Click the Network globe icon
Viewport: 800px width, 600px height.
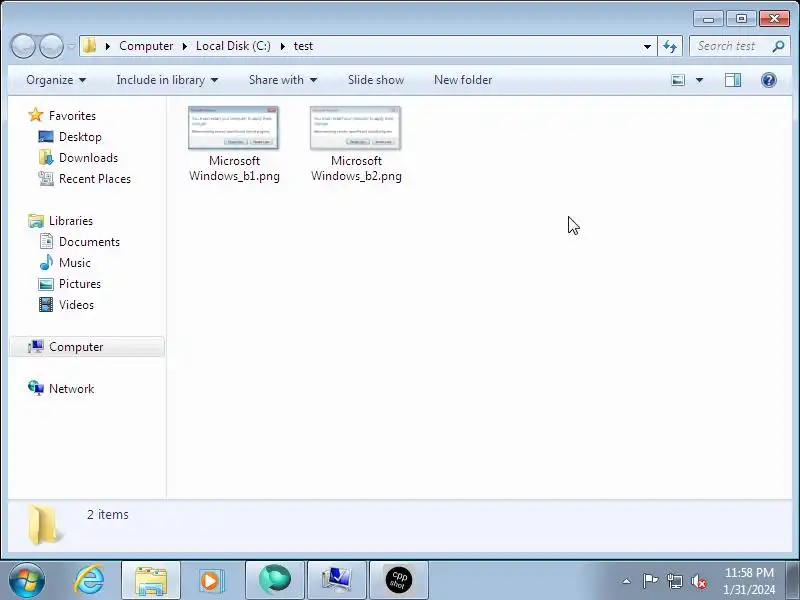[36, 388]
